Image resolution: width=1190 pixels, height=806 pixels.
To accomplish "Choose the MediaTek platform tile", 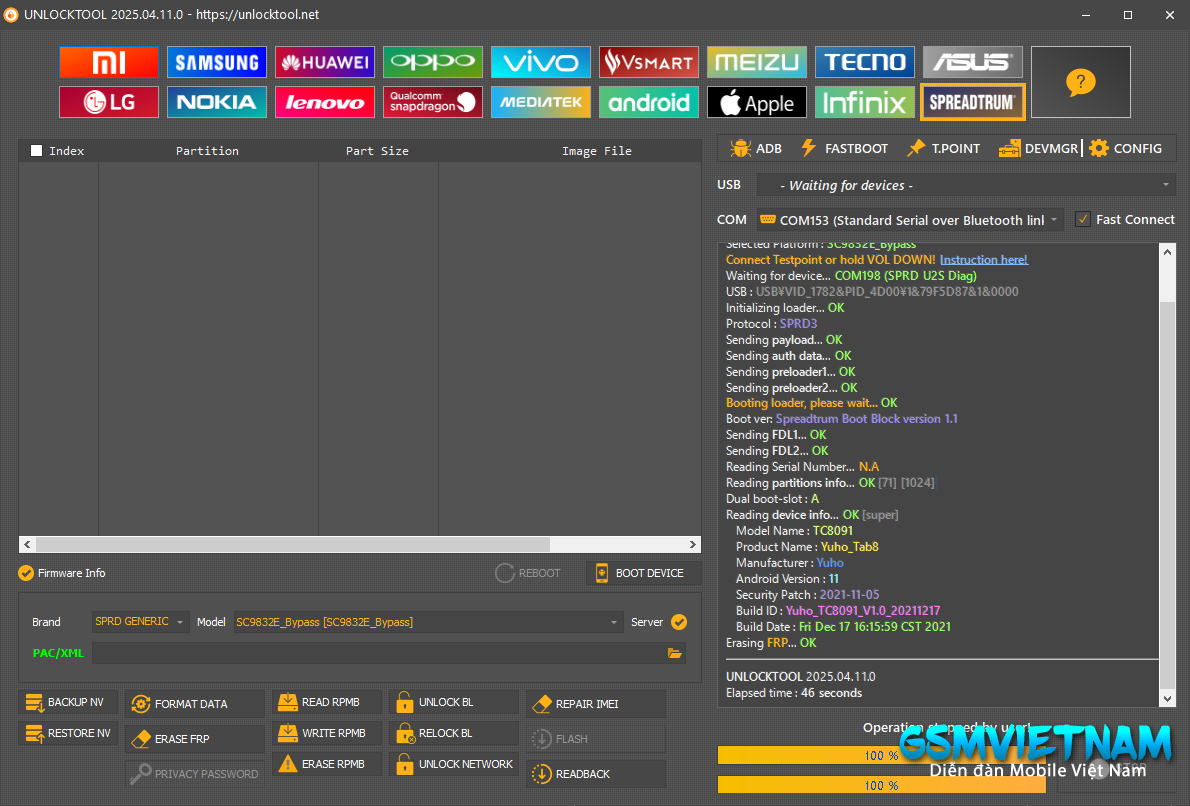I will tap(540, 102).
